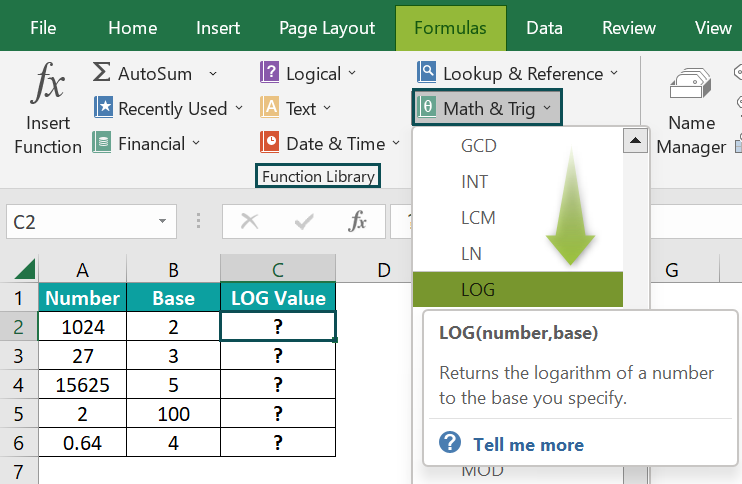Open Name Manager
Screen dimensions: 742x484
pyautogui.click(x=691, y=111)
